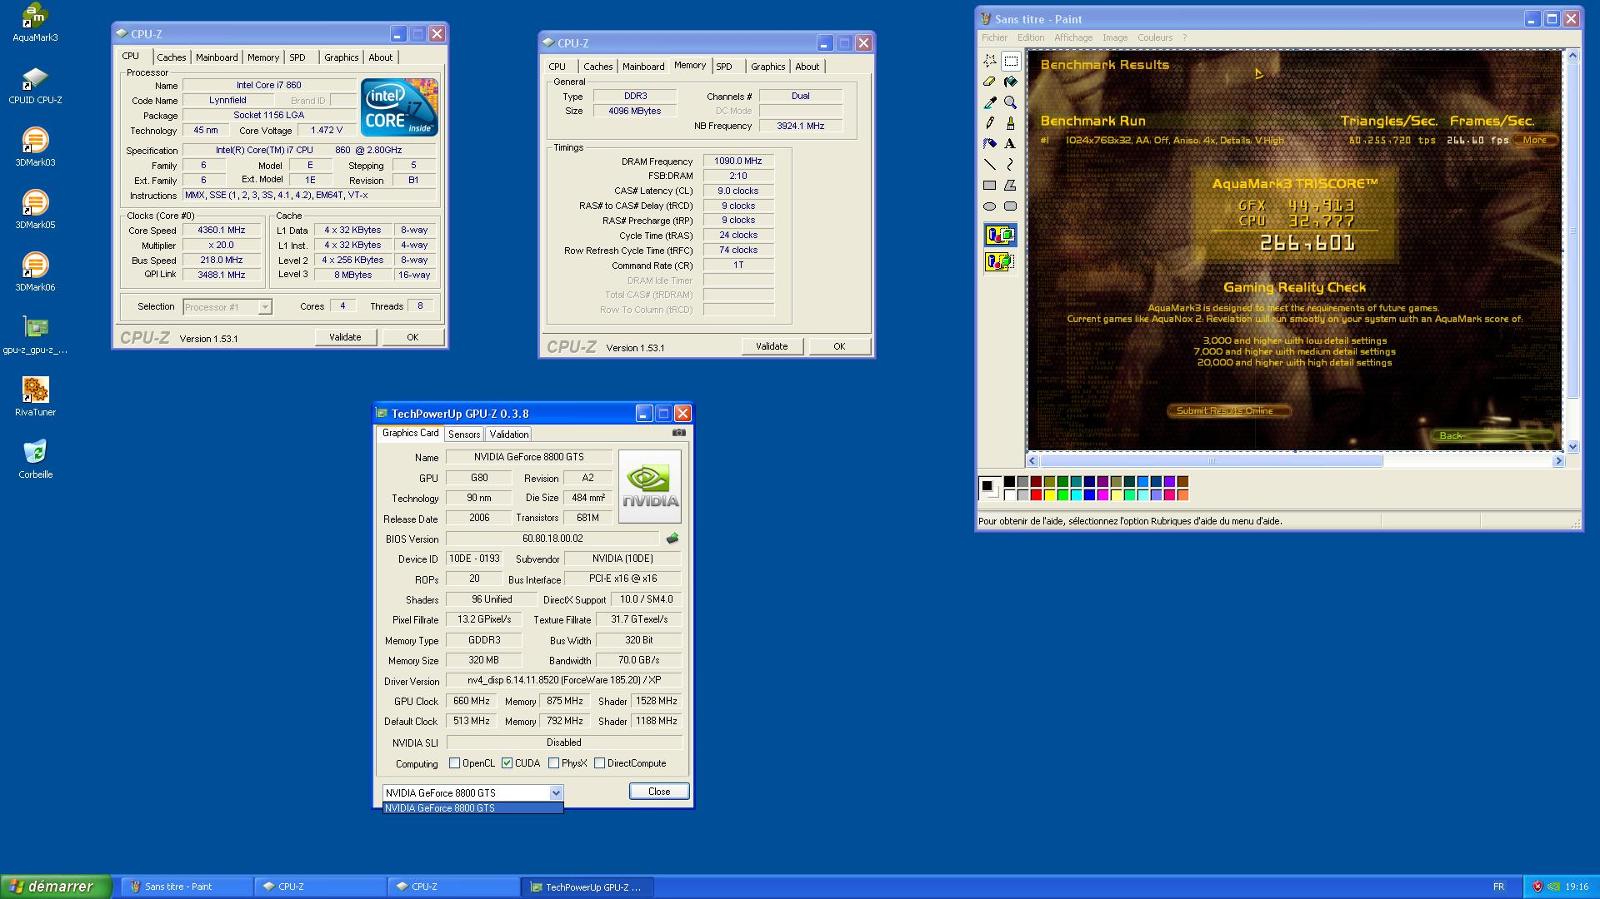Viewport: 1600px width, 899px height.
Task: Select the Polygon shape tool
Action: click(1010, 185)
